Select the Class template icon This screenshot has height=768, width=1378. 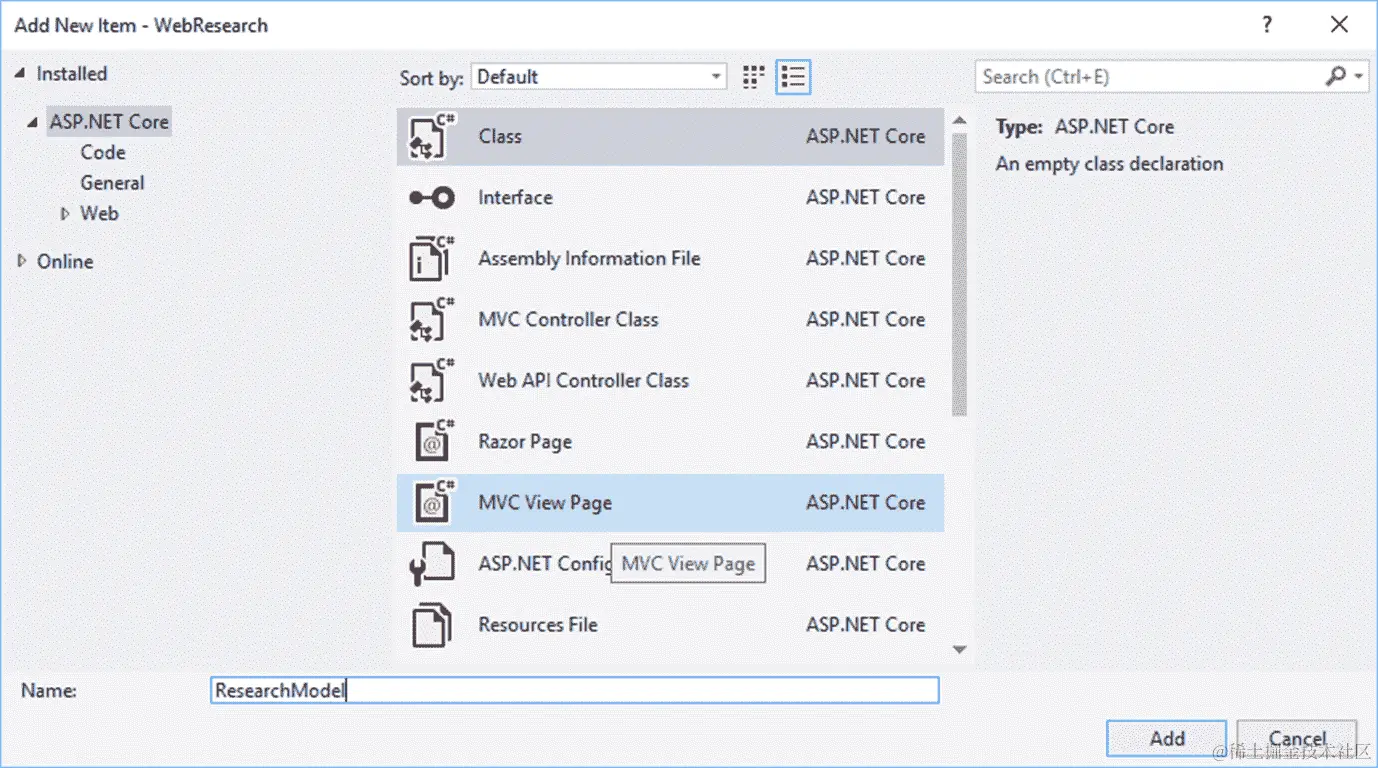[433, 137]
